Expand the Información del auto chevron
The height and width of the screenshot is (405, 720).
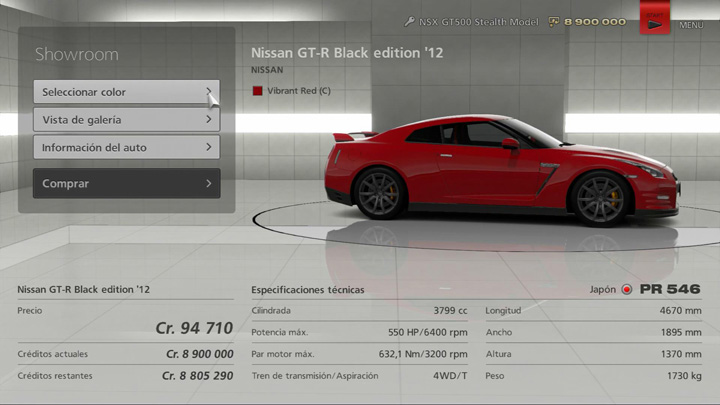click(209, 147)
